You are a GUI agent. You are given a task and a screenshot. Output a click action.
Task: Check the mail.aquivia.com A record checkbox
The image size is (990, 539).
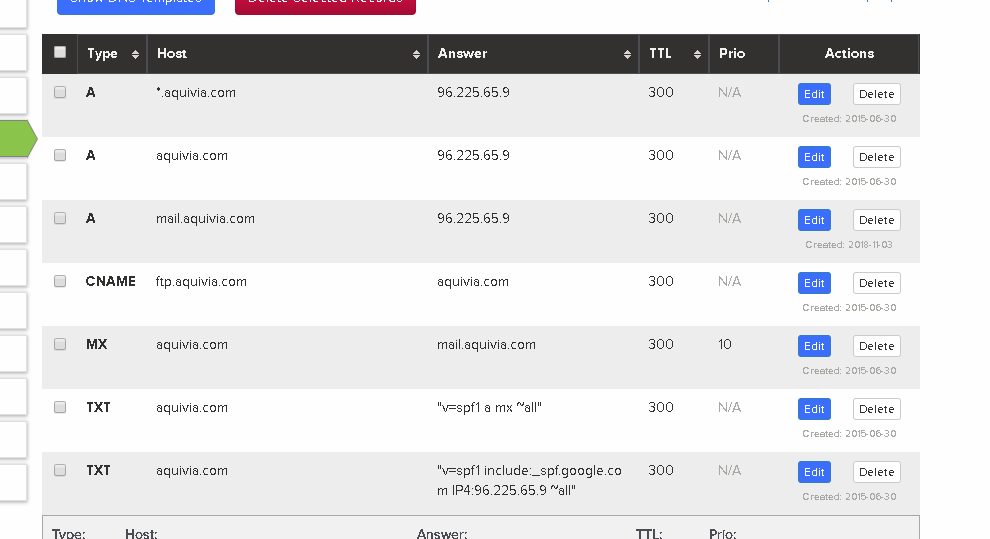60,218
